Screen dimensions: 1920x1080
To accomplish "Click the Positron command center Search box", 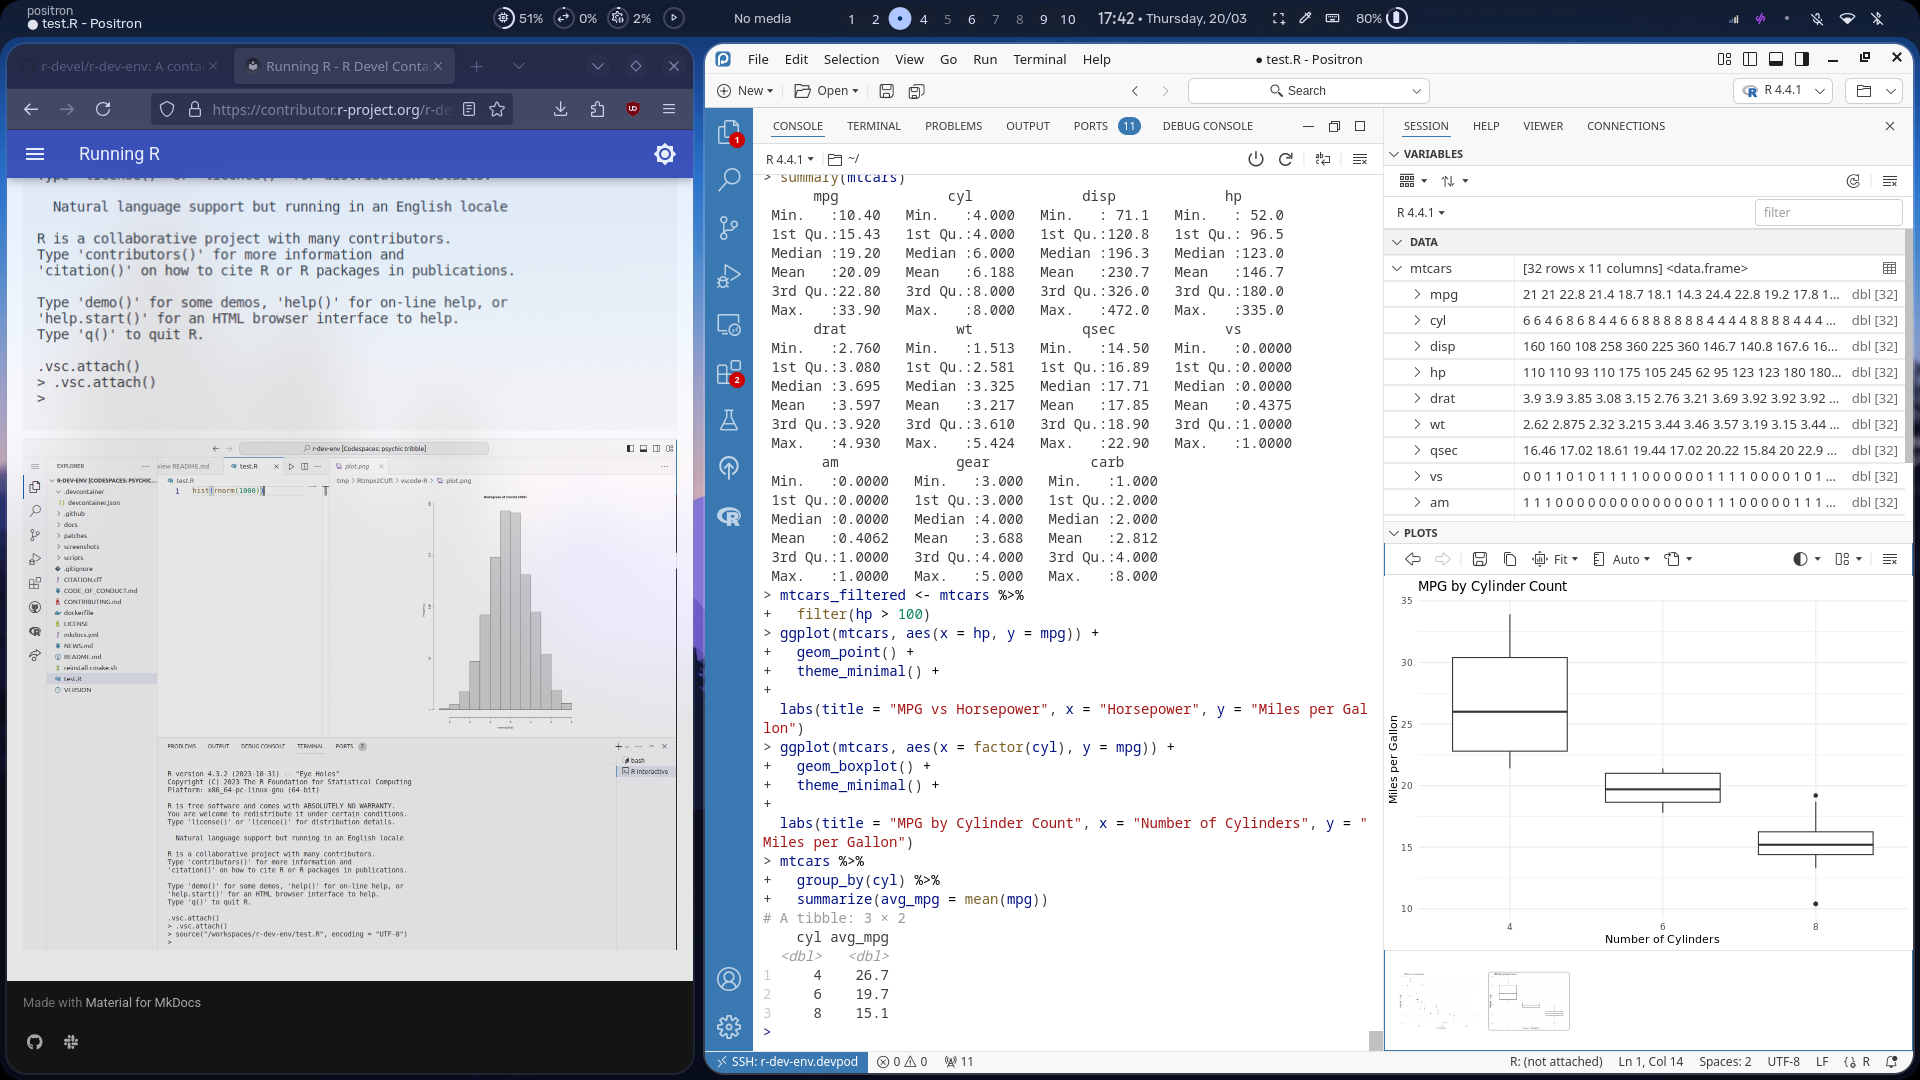I will 1308,91.
